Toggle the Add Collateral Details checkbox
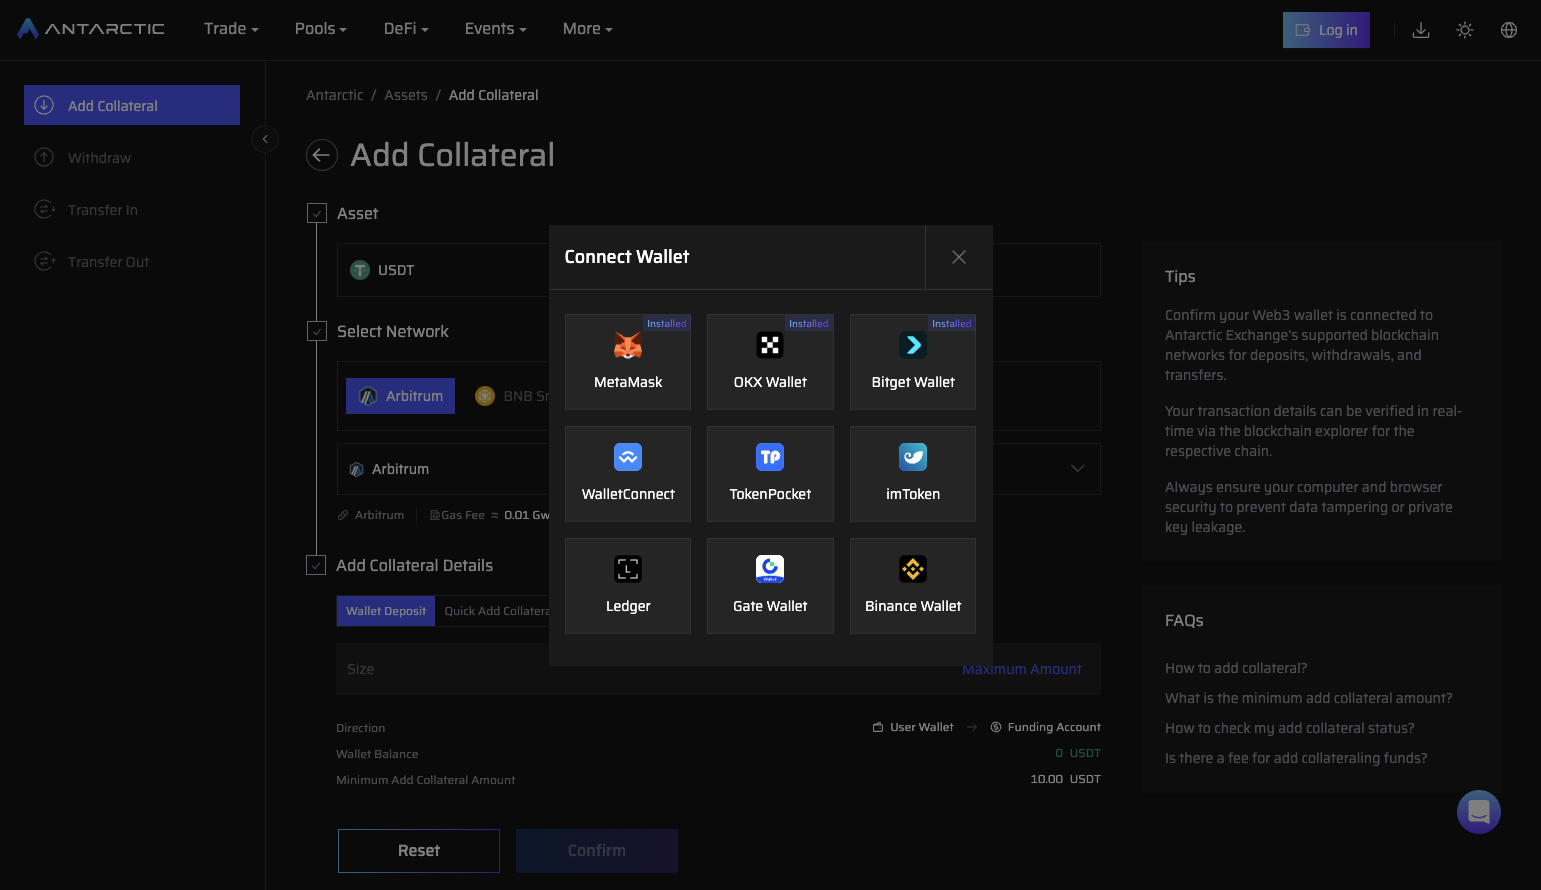The image size is (1541, 890). click(x=316, y=565)
